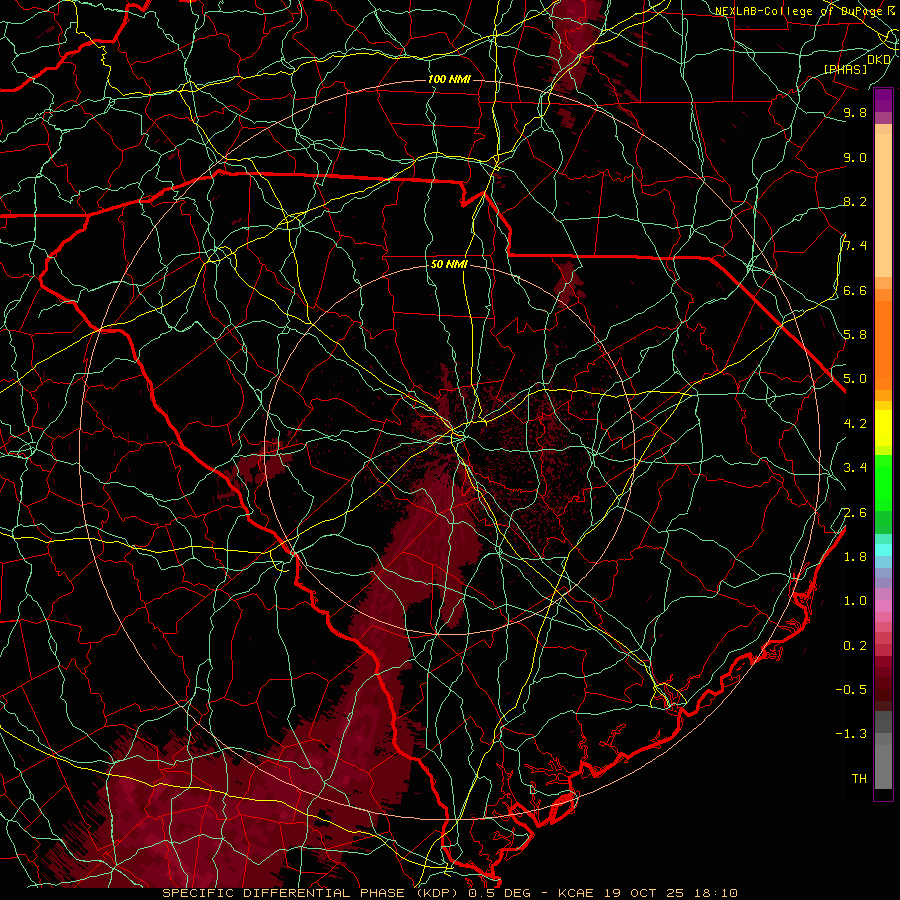Viewport: 900px width, 900px height.
Task: Select the 1.8 legend value
Action: (x=855, y=557)
